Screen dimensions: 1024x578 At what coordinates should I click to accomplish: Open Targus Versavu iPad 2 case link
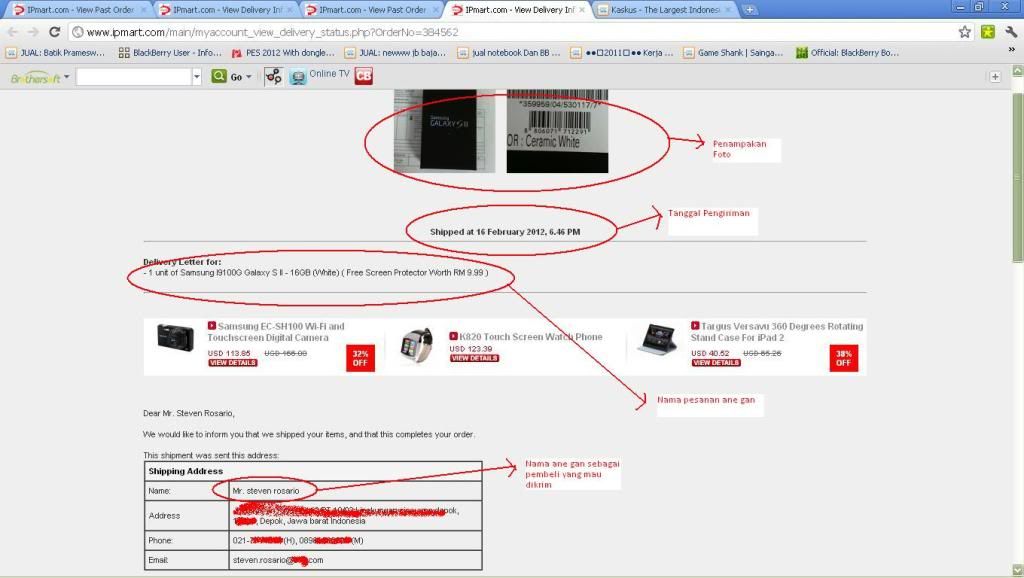click(x=777, y=332)
